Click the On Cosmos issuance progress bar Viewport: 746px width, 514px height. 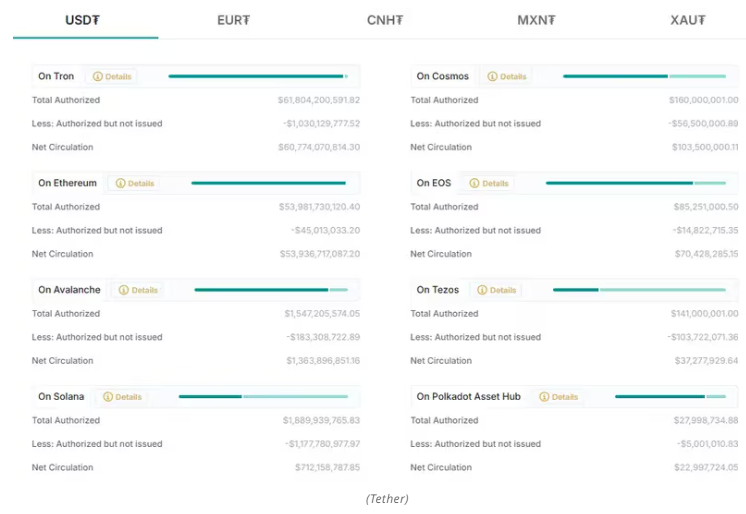[x=644, y=76]
